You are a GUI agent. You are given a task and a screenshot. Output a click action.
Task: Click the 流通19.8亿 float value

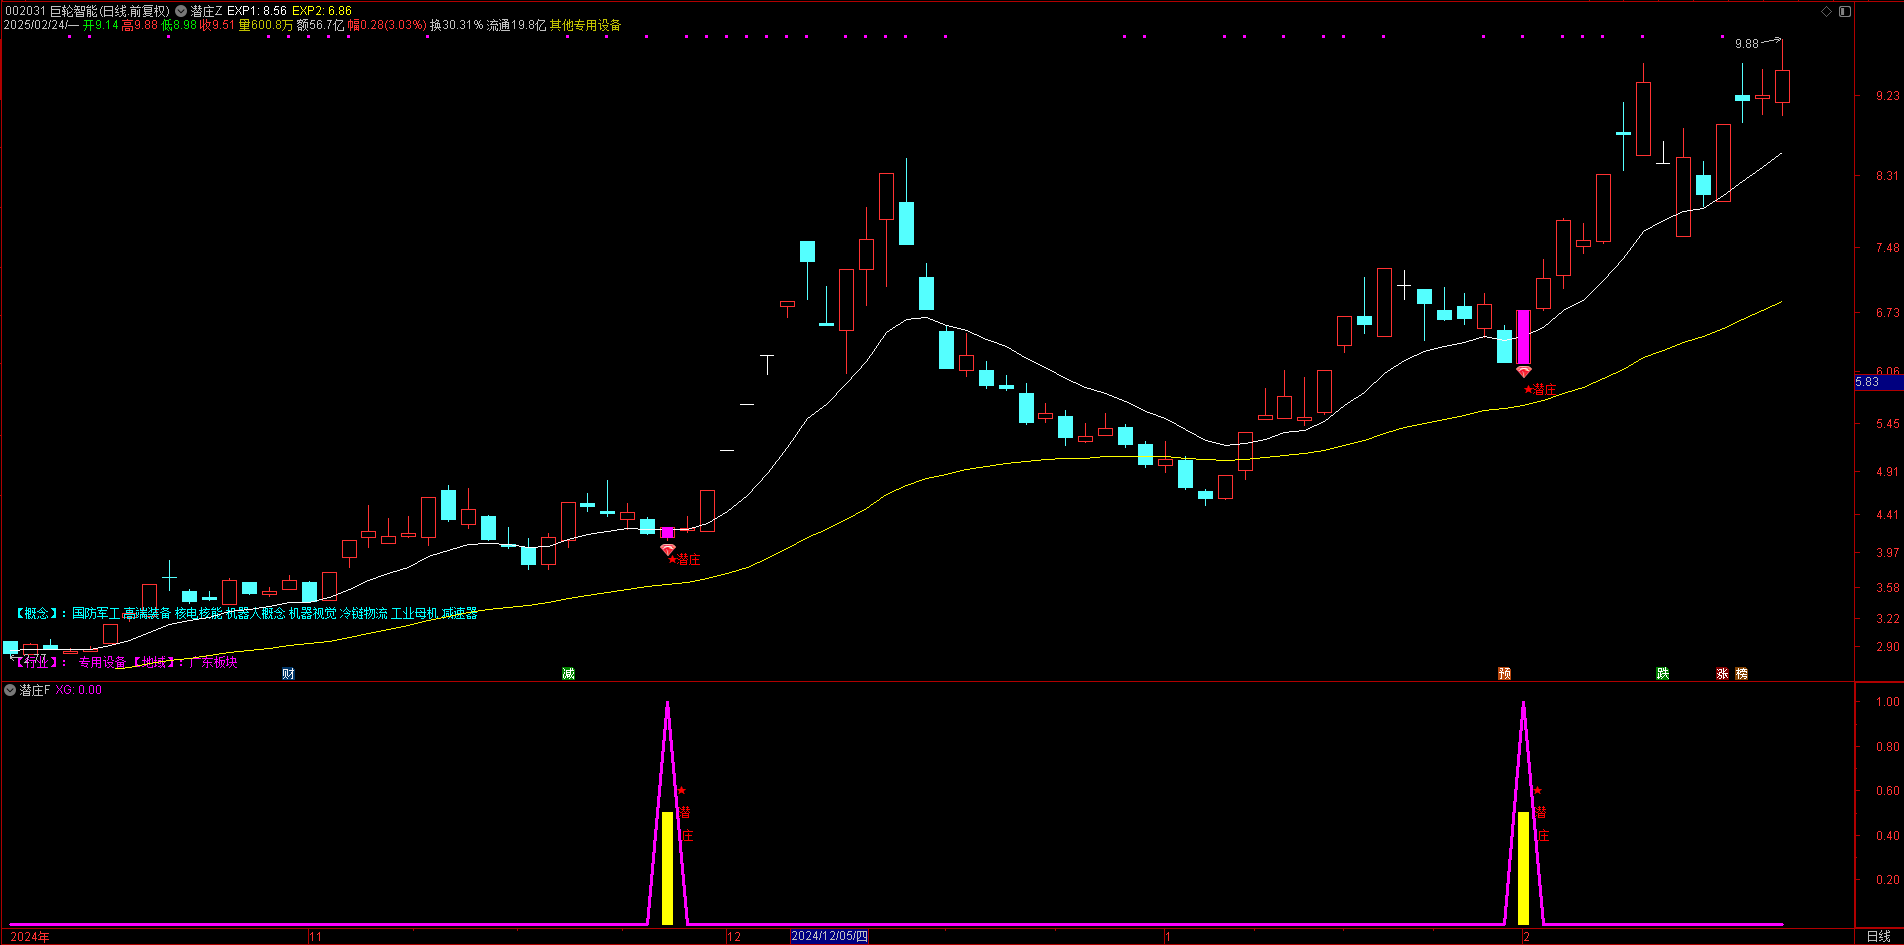click(516, 25)
